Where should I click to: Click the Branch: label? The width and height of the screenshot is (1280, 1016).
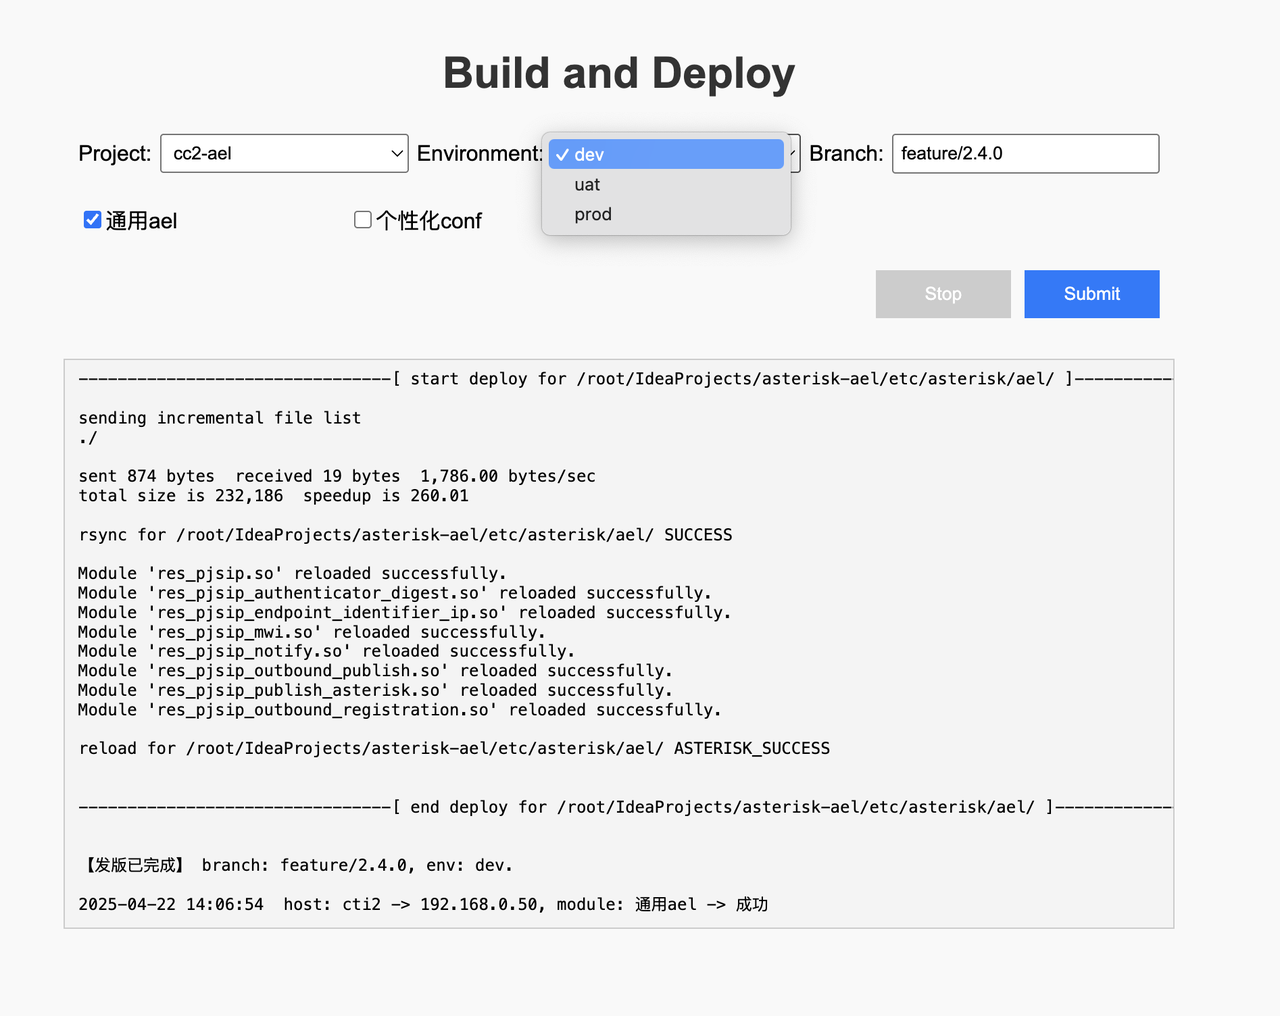846,154
